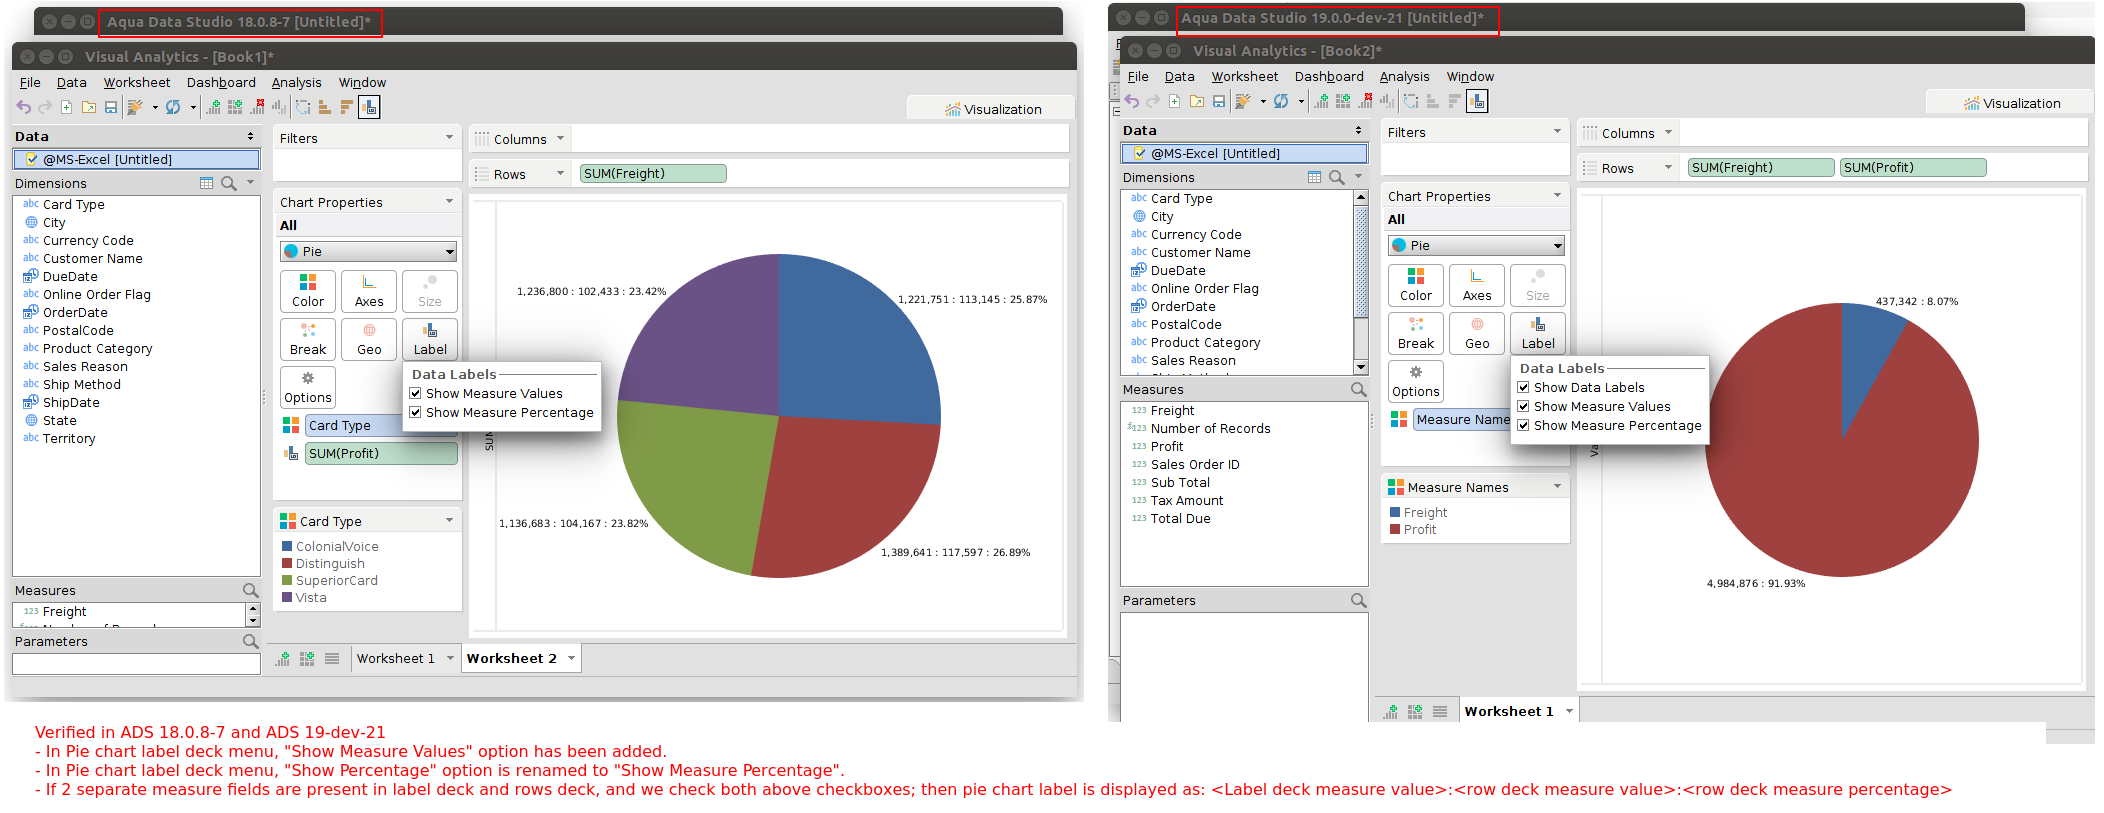Click the worksheet list icon at Book1 bottom
Viewport: 2104px width, 813px height.
[x=332, y=658]
